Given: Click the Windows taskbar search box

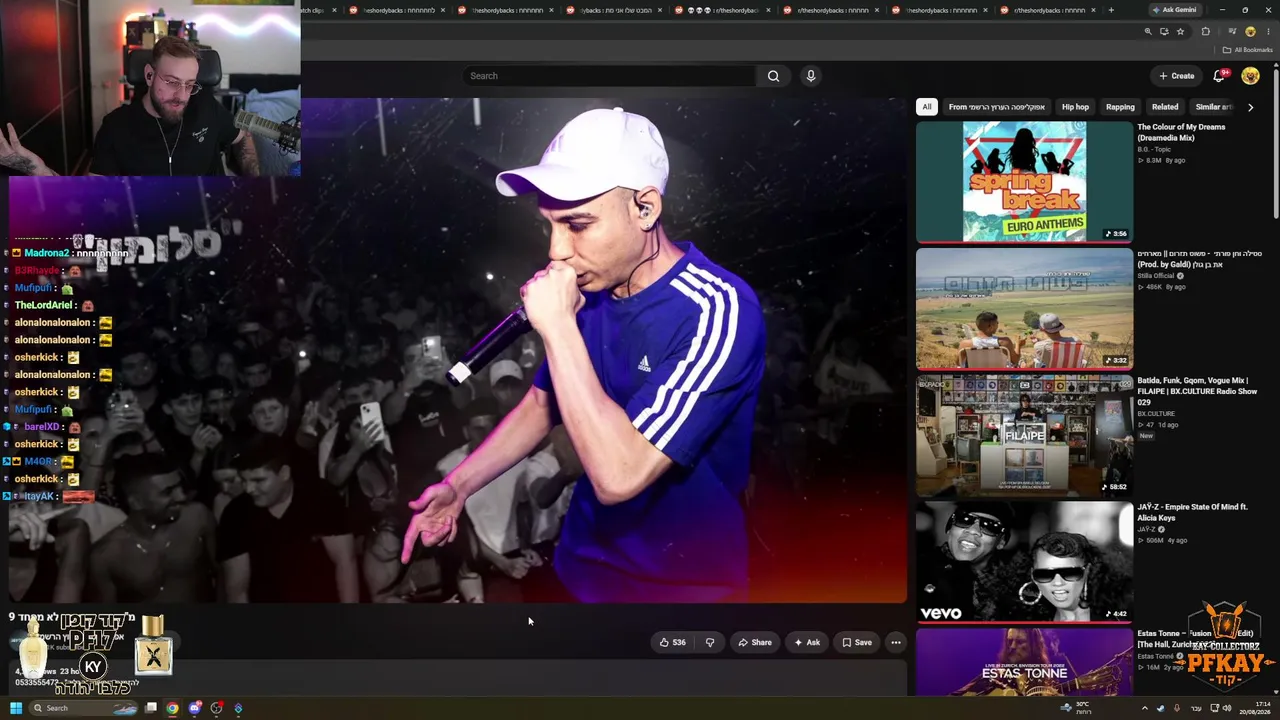Looking at the screenshot, I should point(84,708).
